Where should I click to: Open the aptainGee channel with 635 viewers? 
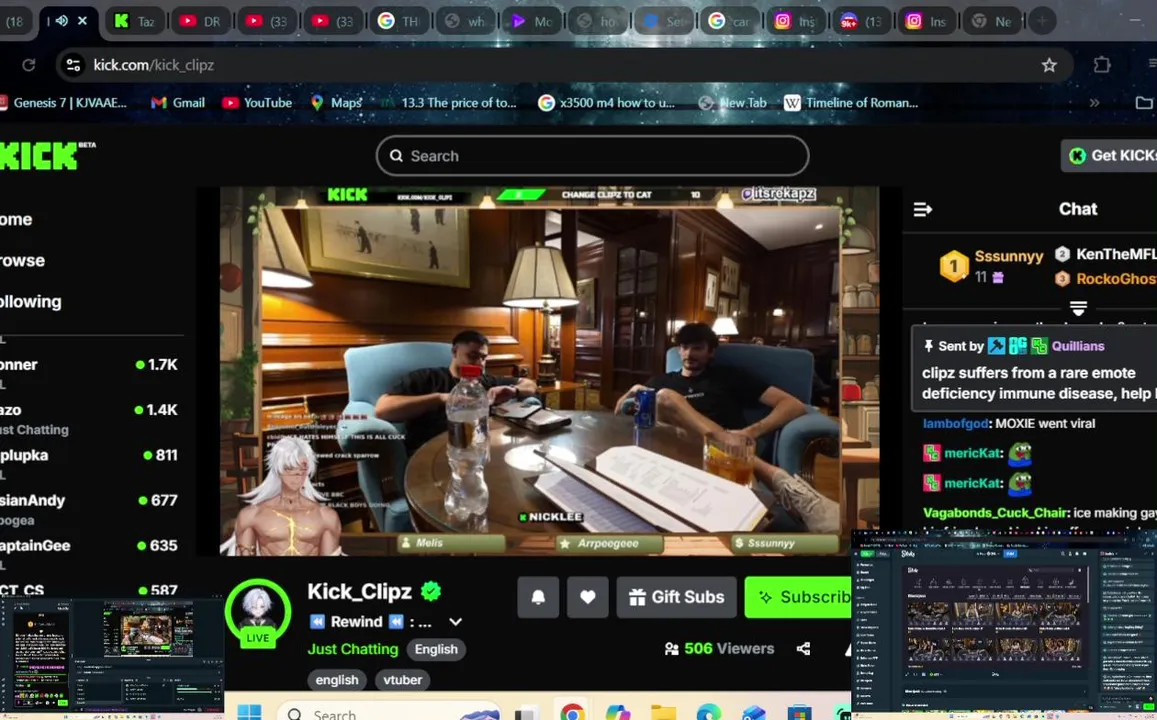tap(90, 546)
